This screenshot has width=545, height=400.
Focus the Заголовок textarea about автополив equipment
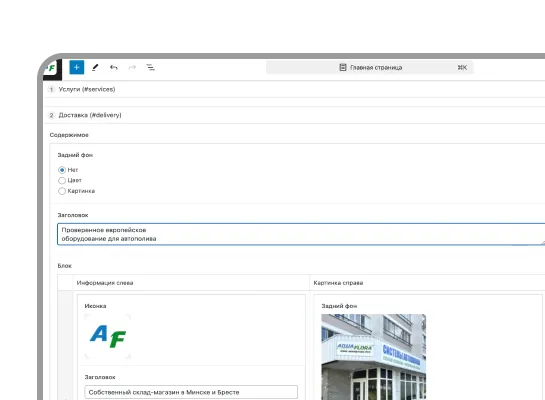click(x=301, y=234)
